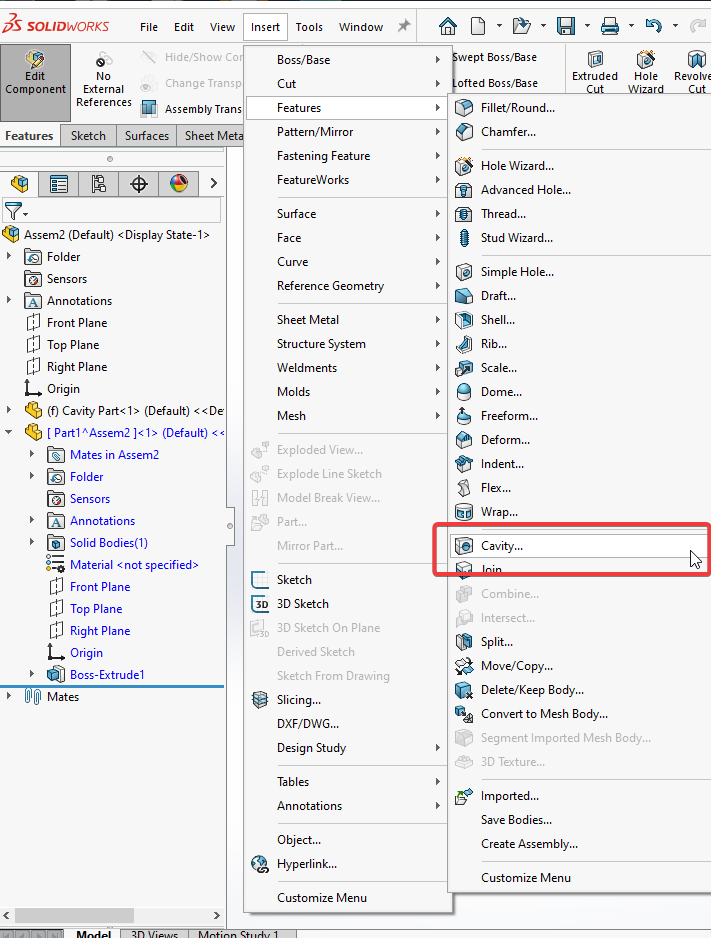Open the FeatureManager design tree tab
The image size is (711, 938).
20,184
